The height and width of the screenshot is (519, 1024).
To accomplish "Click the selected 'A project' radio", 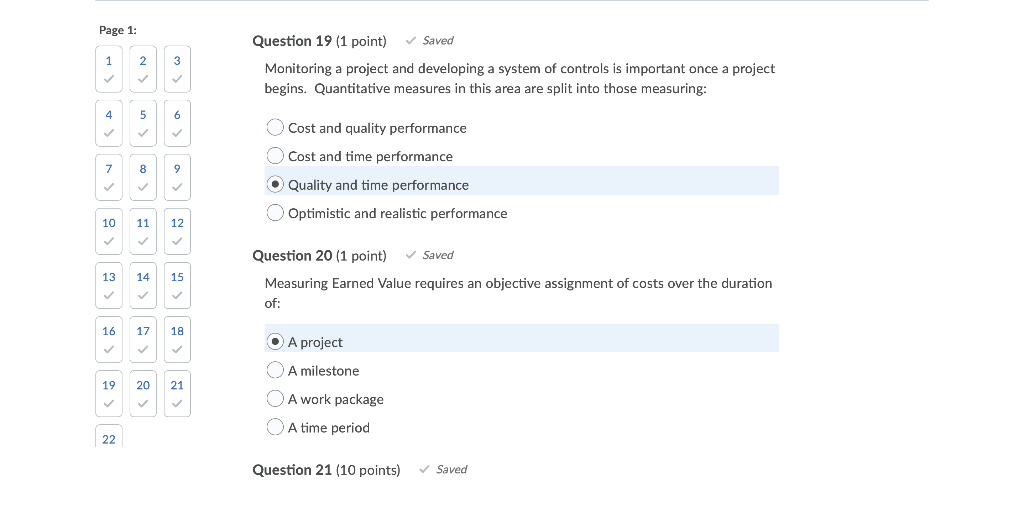I will coord(275,342).
